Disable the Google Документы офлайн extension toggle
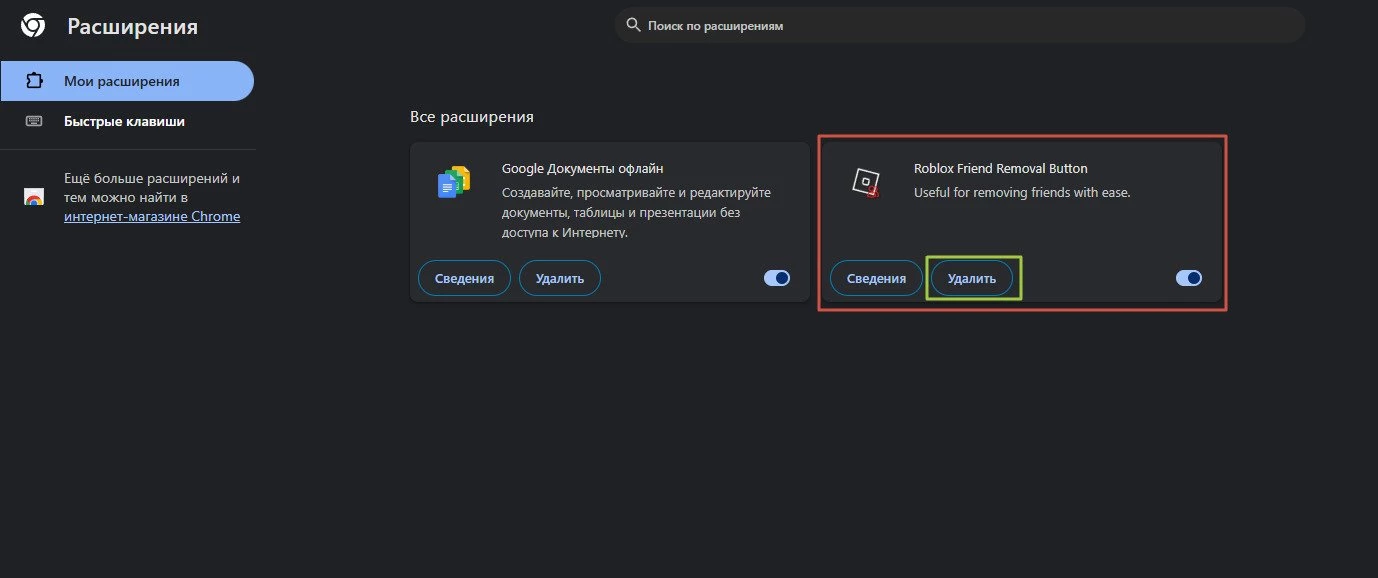The image size is (1378, 578). tap(777, 278)
